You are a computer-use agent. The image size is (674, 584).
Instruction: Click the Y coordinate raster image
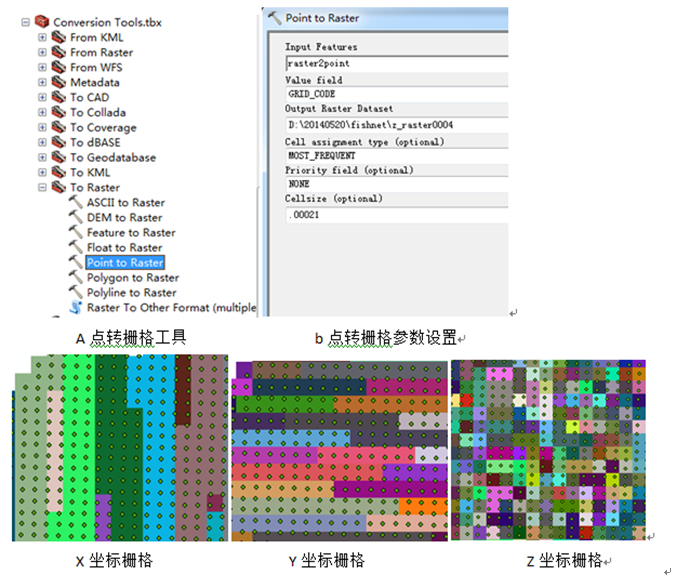(340, 451)
